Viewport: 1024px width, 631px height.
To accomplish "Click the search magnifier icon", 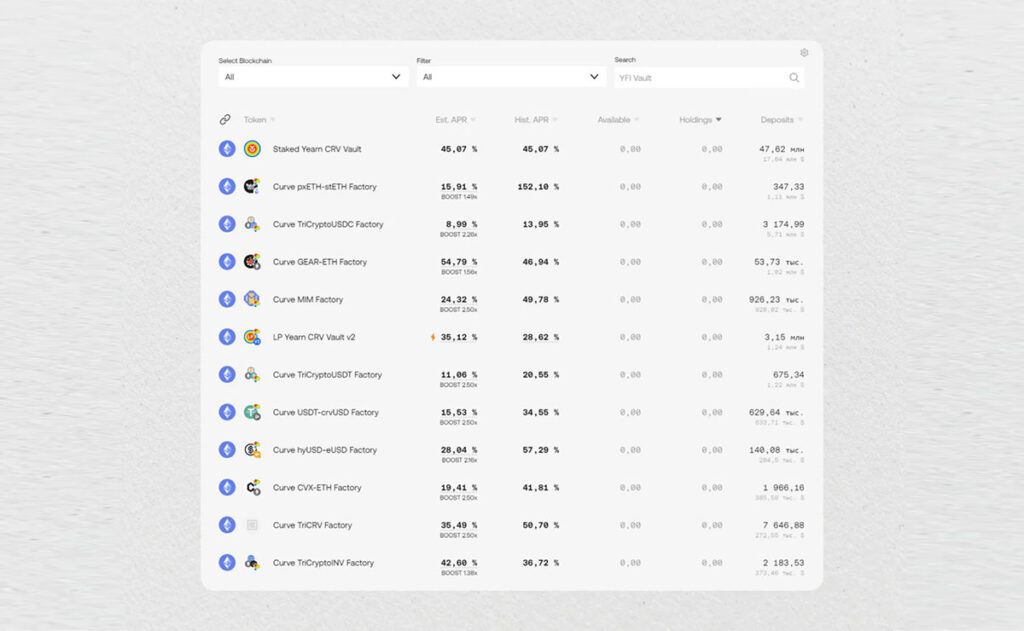I will pos(793,78).
